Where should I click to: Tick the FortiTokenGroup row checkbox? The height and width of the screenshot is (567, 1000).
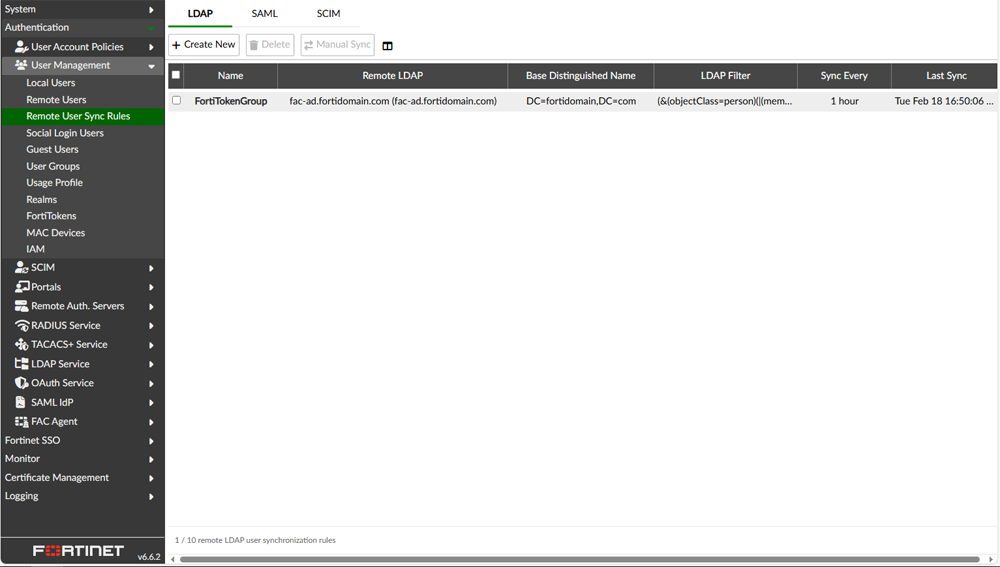coord(176,101)
